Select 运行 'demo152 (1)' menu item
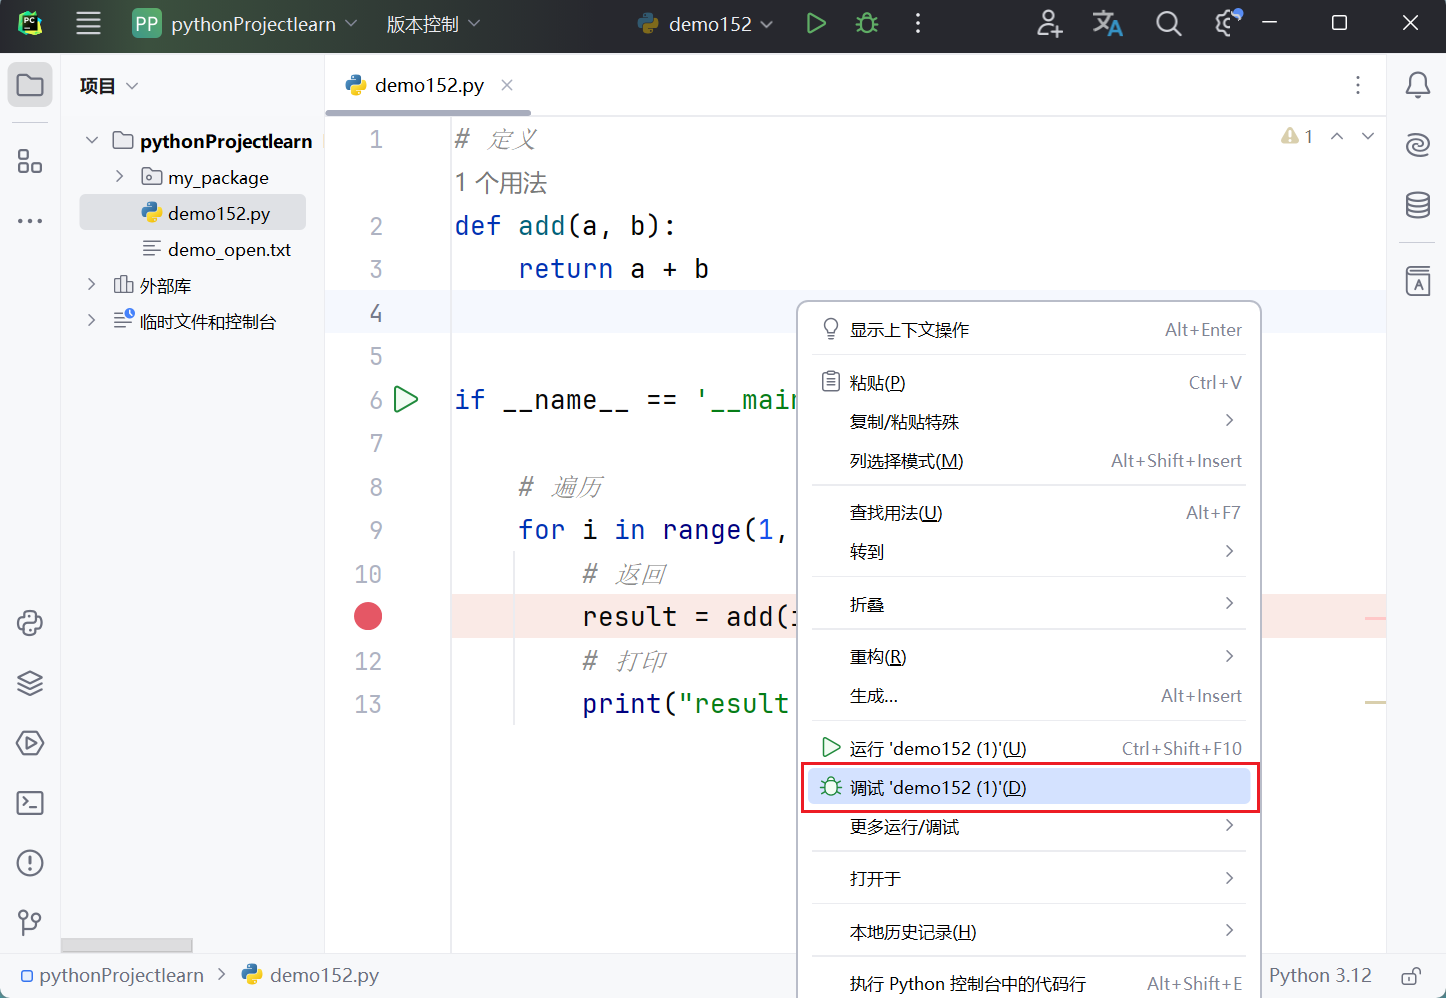Screen dimensions: 1446x998 pyautogui.click(x=1029, y=748)
